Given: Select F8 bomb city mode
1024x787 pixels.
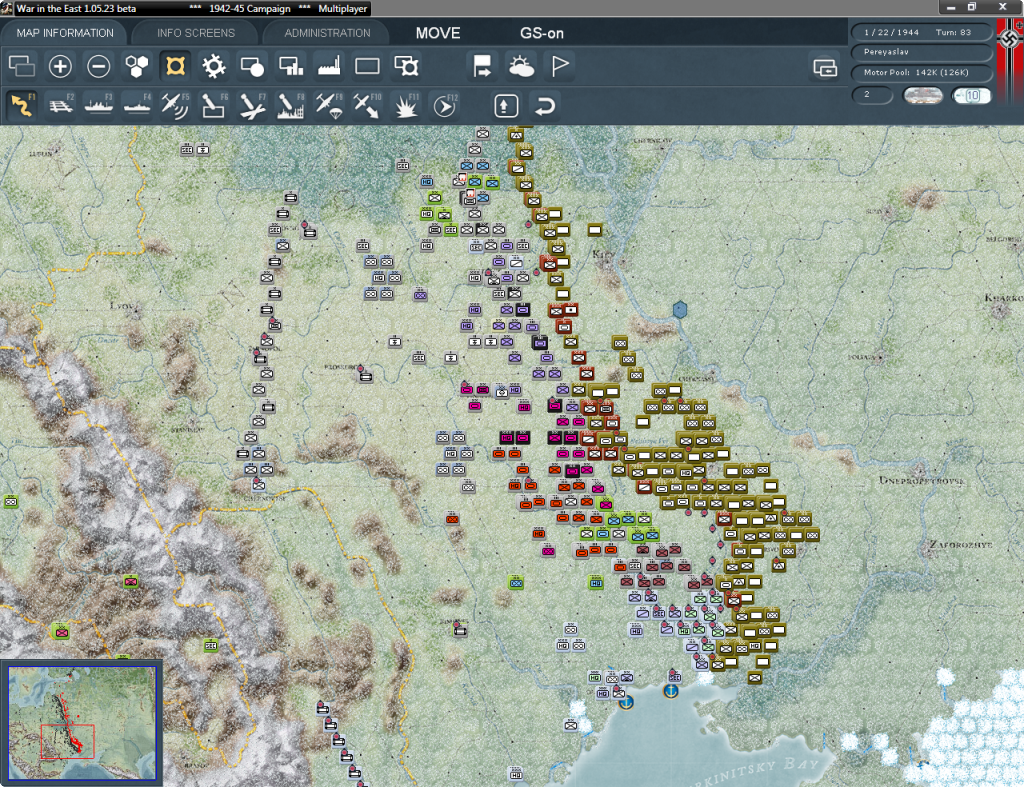Looking at the screenshot, I should tap(291, 105).
